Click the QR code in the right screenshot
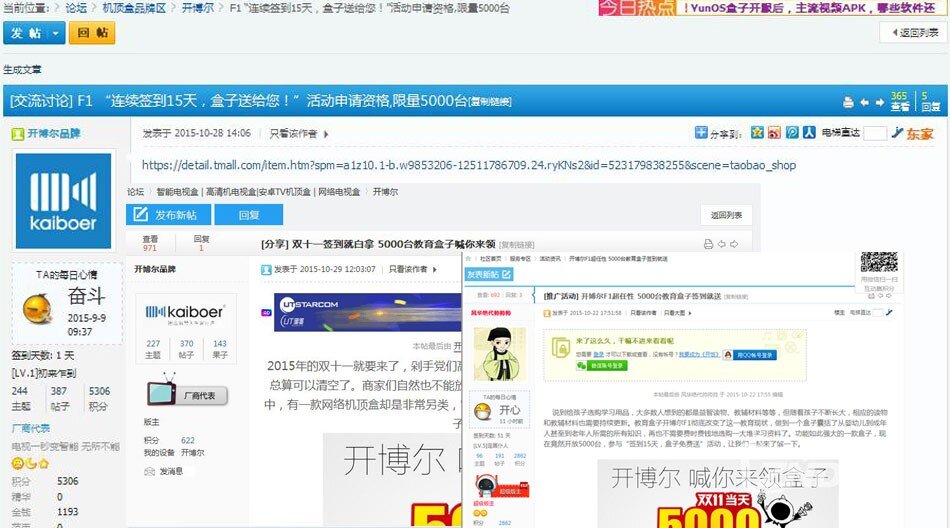The height and width of the screenshot is (528, 950). coord(879,262)
